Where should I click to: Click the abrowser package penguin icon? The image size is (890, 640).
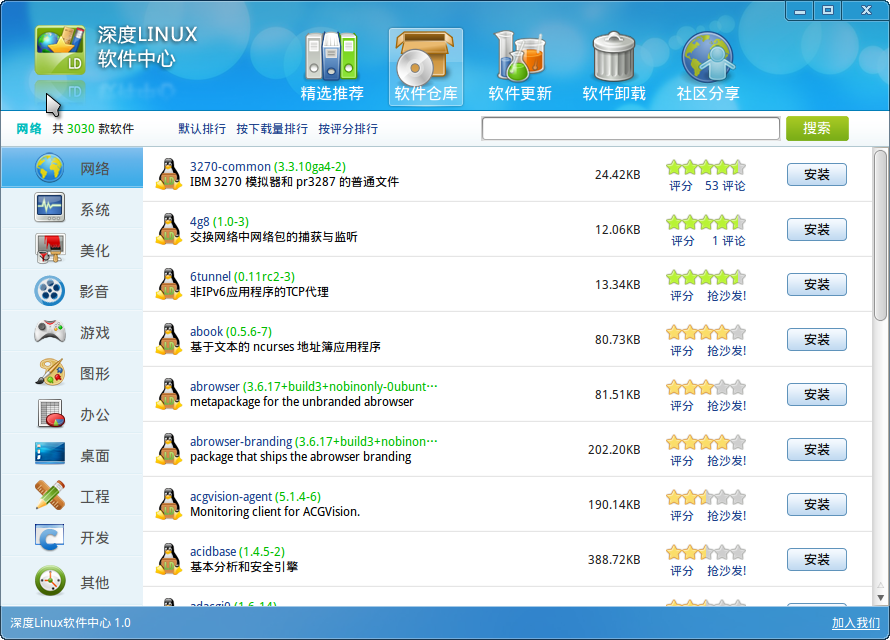tap(169, 394)
